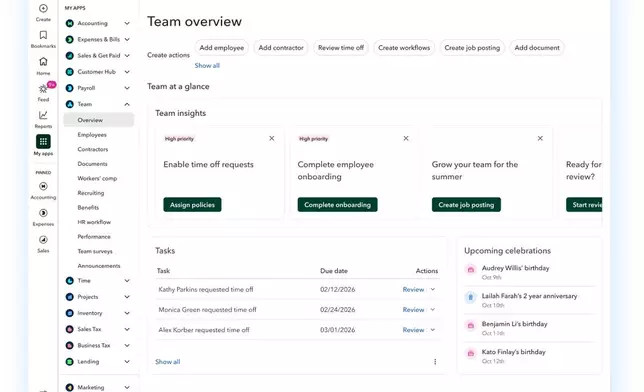Click the Projects app icon

click(70, 297)
